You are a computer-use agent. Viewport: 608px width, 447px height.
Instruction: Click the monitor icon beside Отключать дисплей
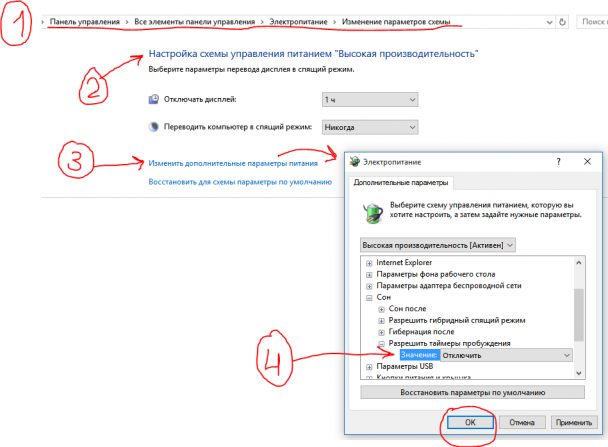coord(154,100)
